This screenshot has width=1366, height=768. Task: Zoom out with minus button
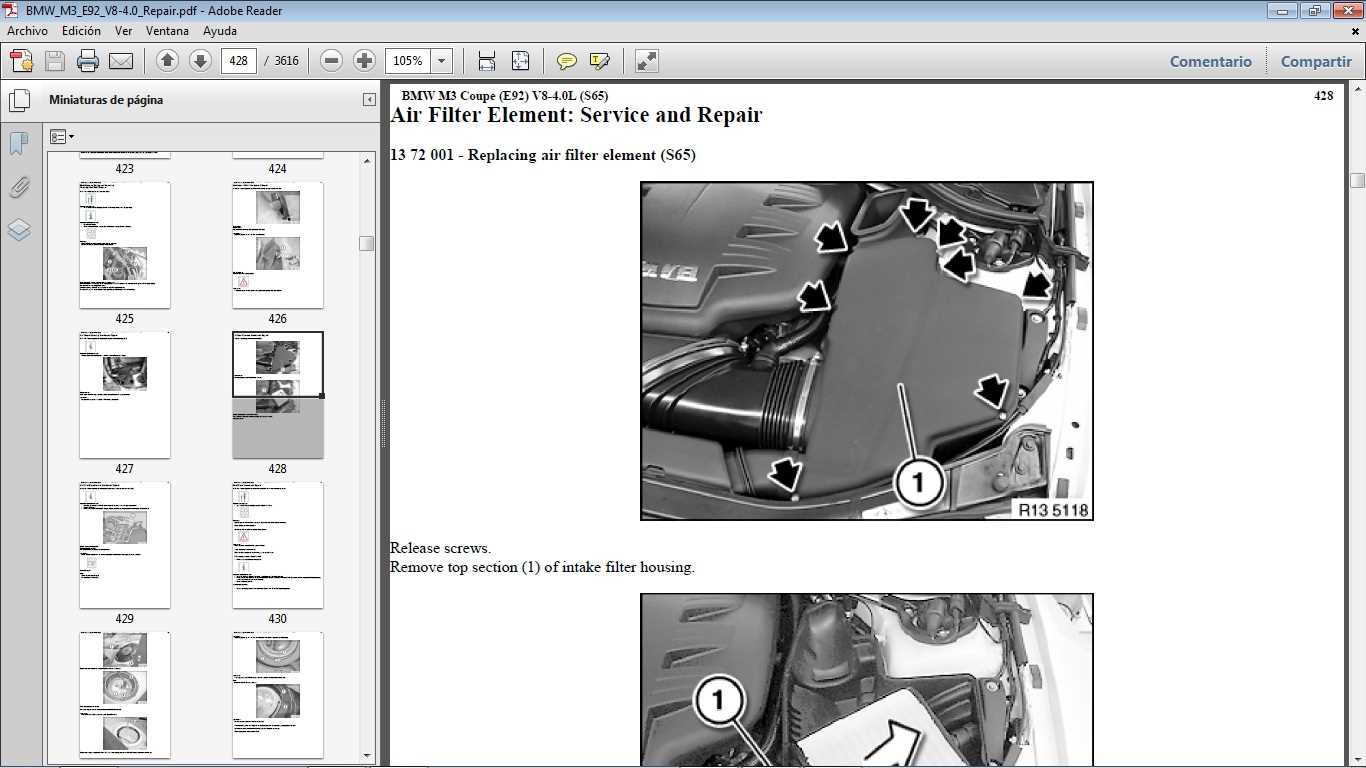click(332, 61)
